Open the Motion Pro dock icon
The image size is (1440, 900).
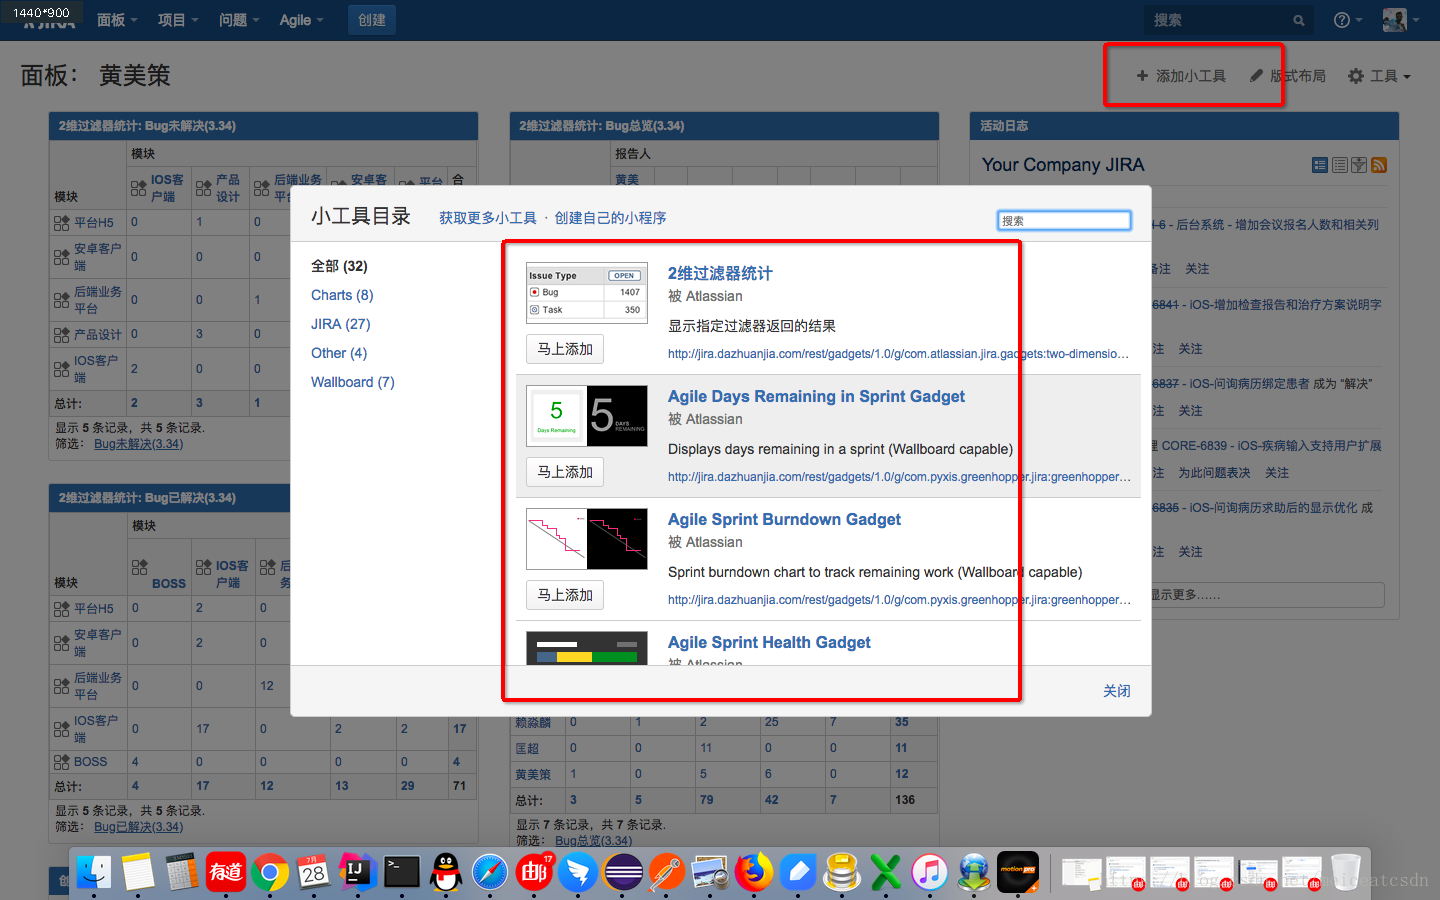pyautogui.click(x=1018, y=873)
